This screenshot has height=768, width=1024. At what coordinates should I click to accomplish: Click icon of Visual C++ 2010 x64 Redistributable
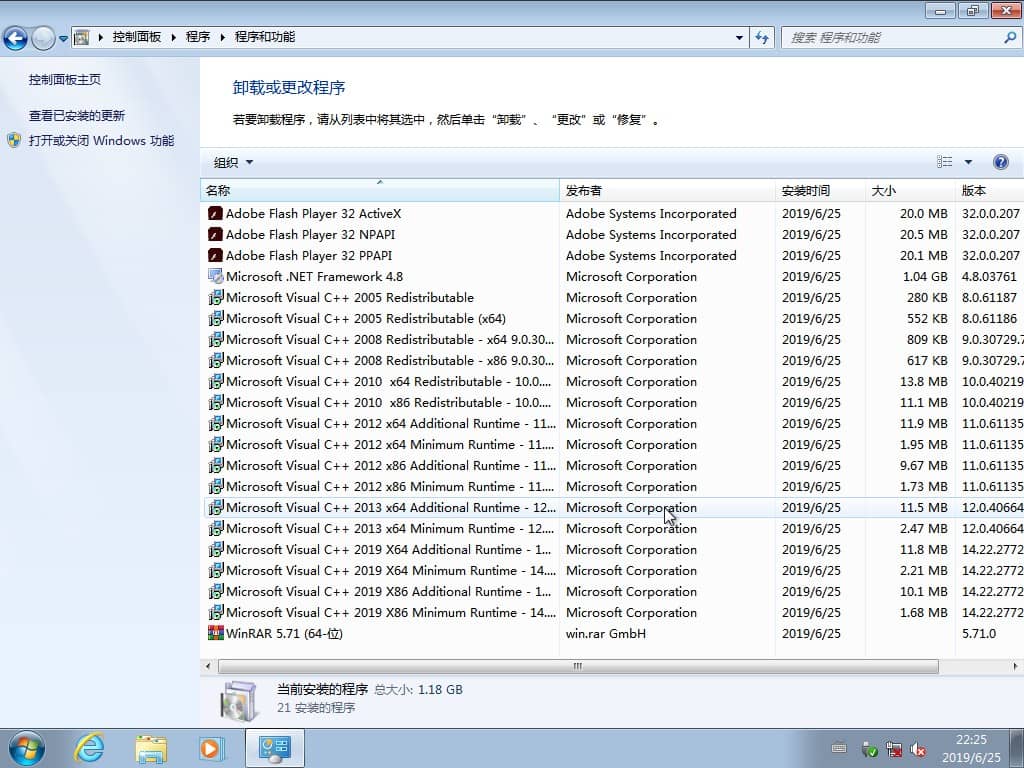[215, 381]
